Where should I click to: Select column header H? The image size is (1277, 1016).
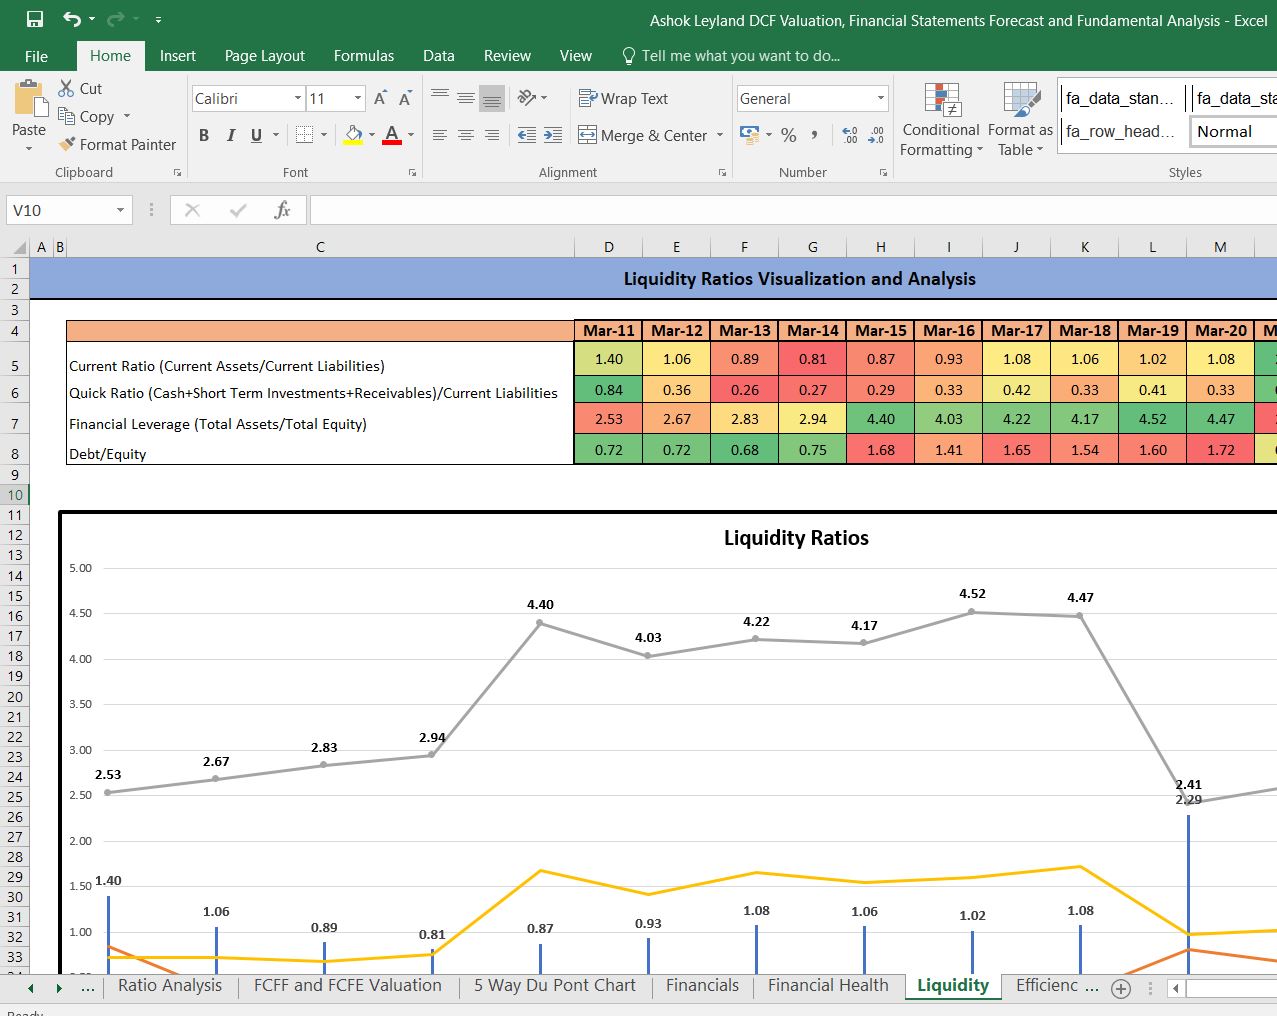(880, 247)
